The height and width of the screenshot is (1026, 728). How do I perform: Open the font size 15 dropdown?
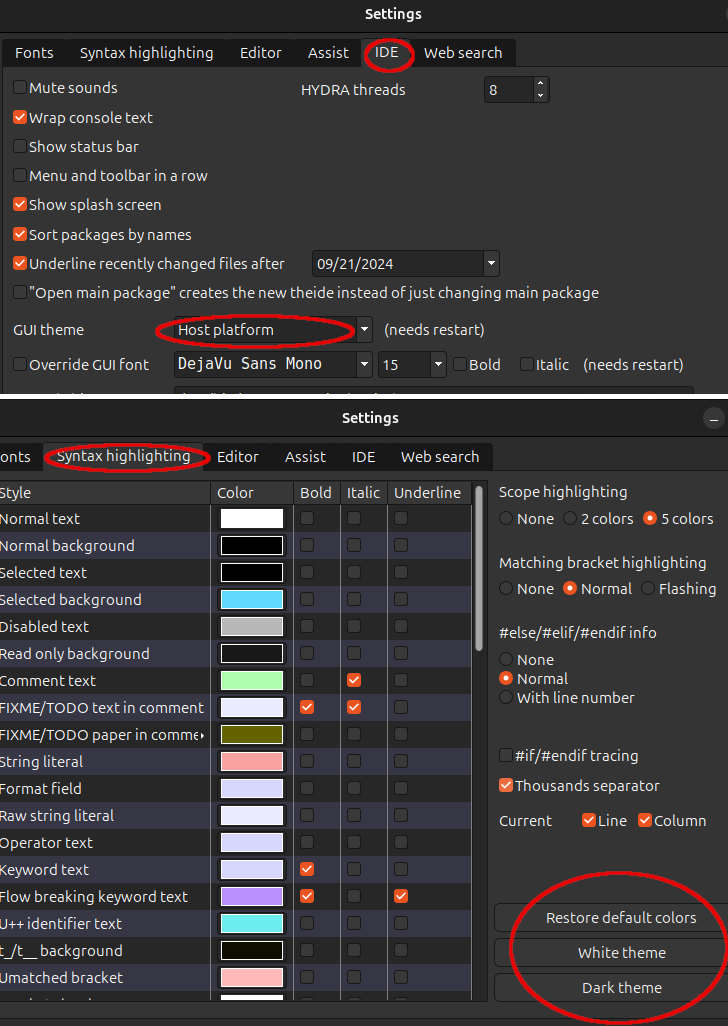coord(438,365)
